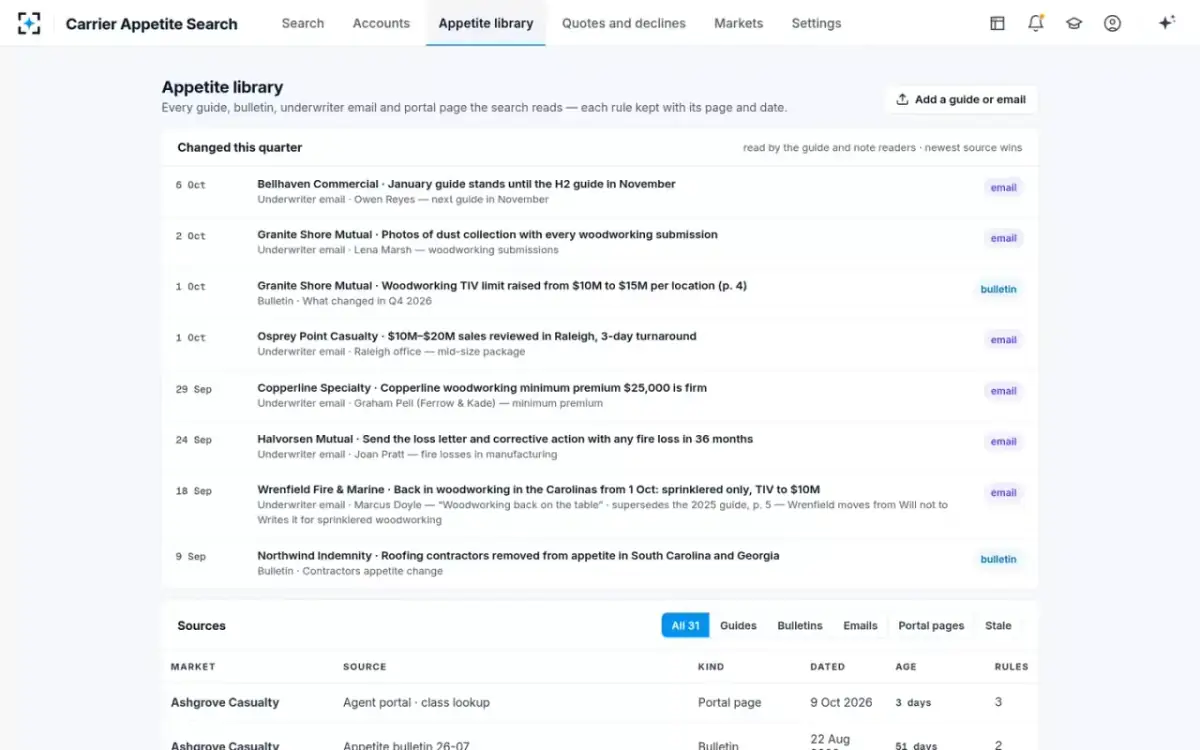Click bulletin tag on Northwind Indemnity row
This screenshot has width=1200, height=750.
[x=998, y=560]
